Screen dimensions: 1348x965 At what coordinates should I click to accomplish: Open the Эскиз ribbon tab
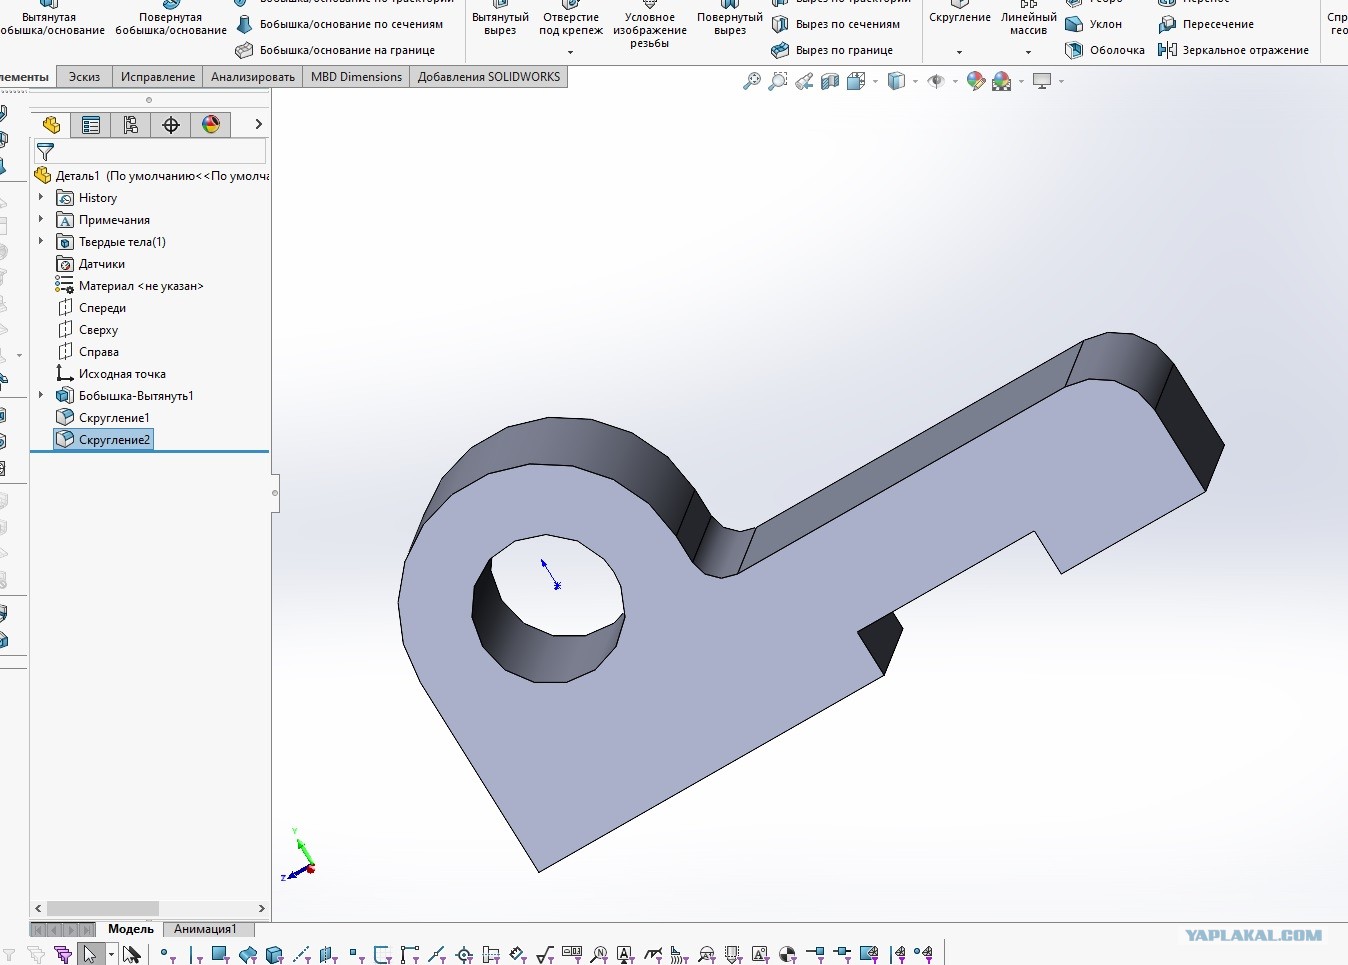click(x=84, y=77)
